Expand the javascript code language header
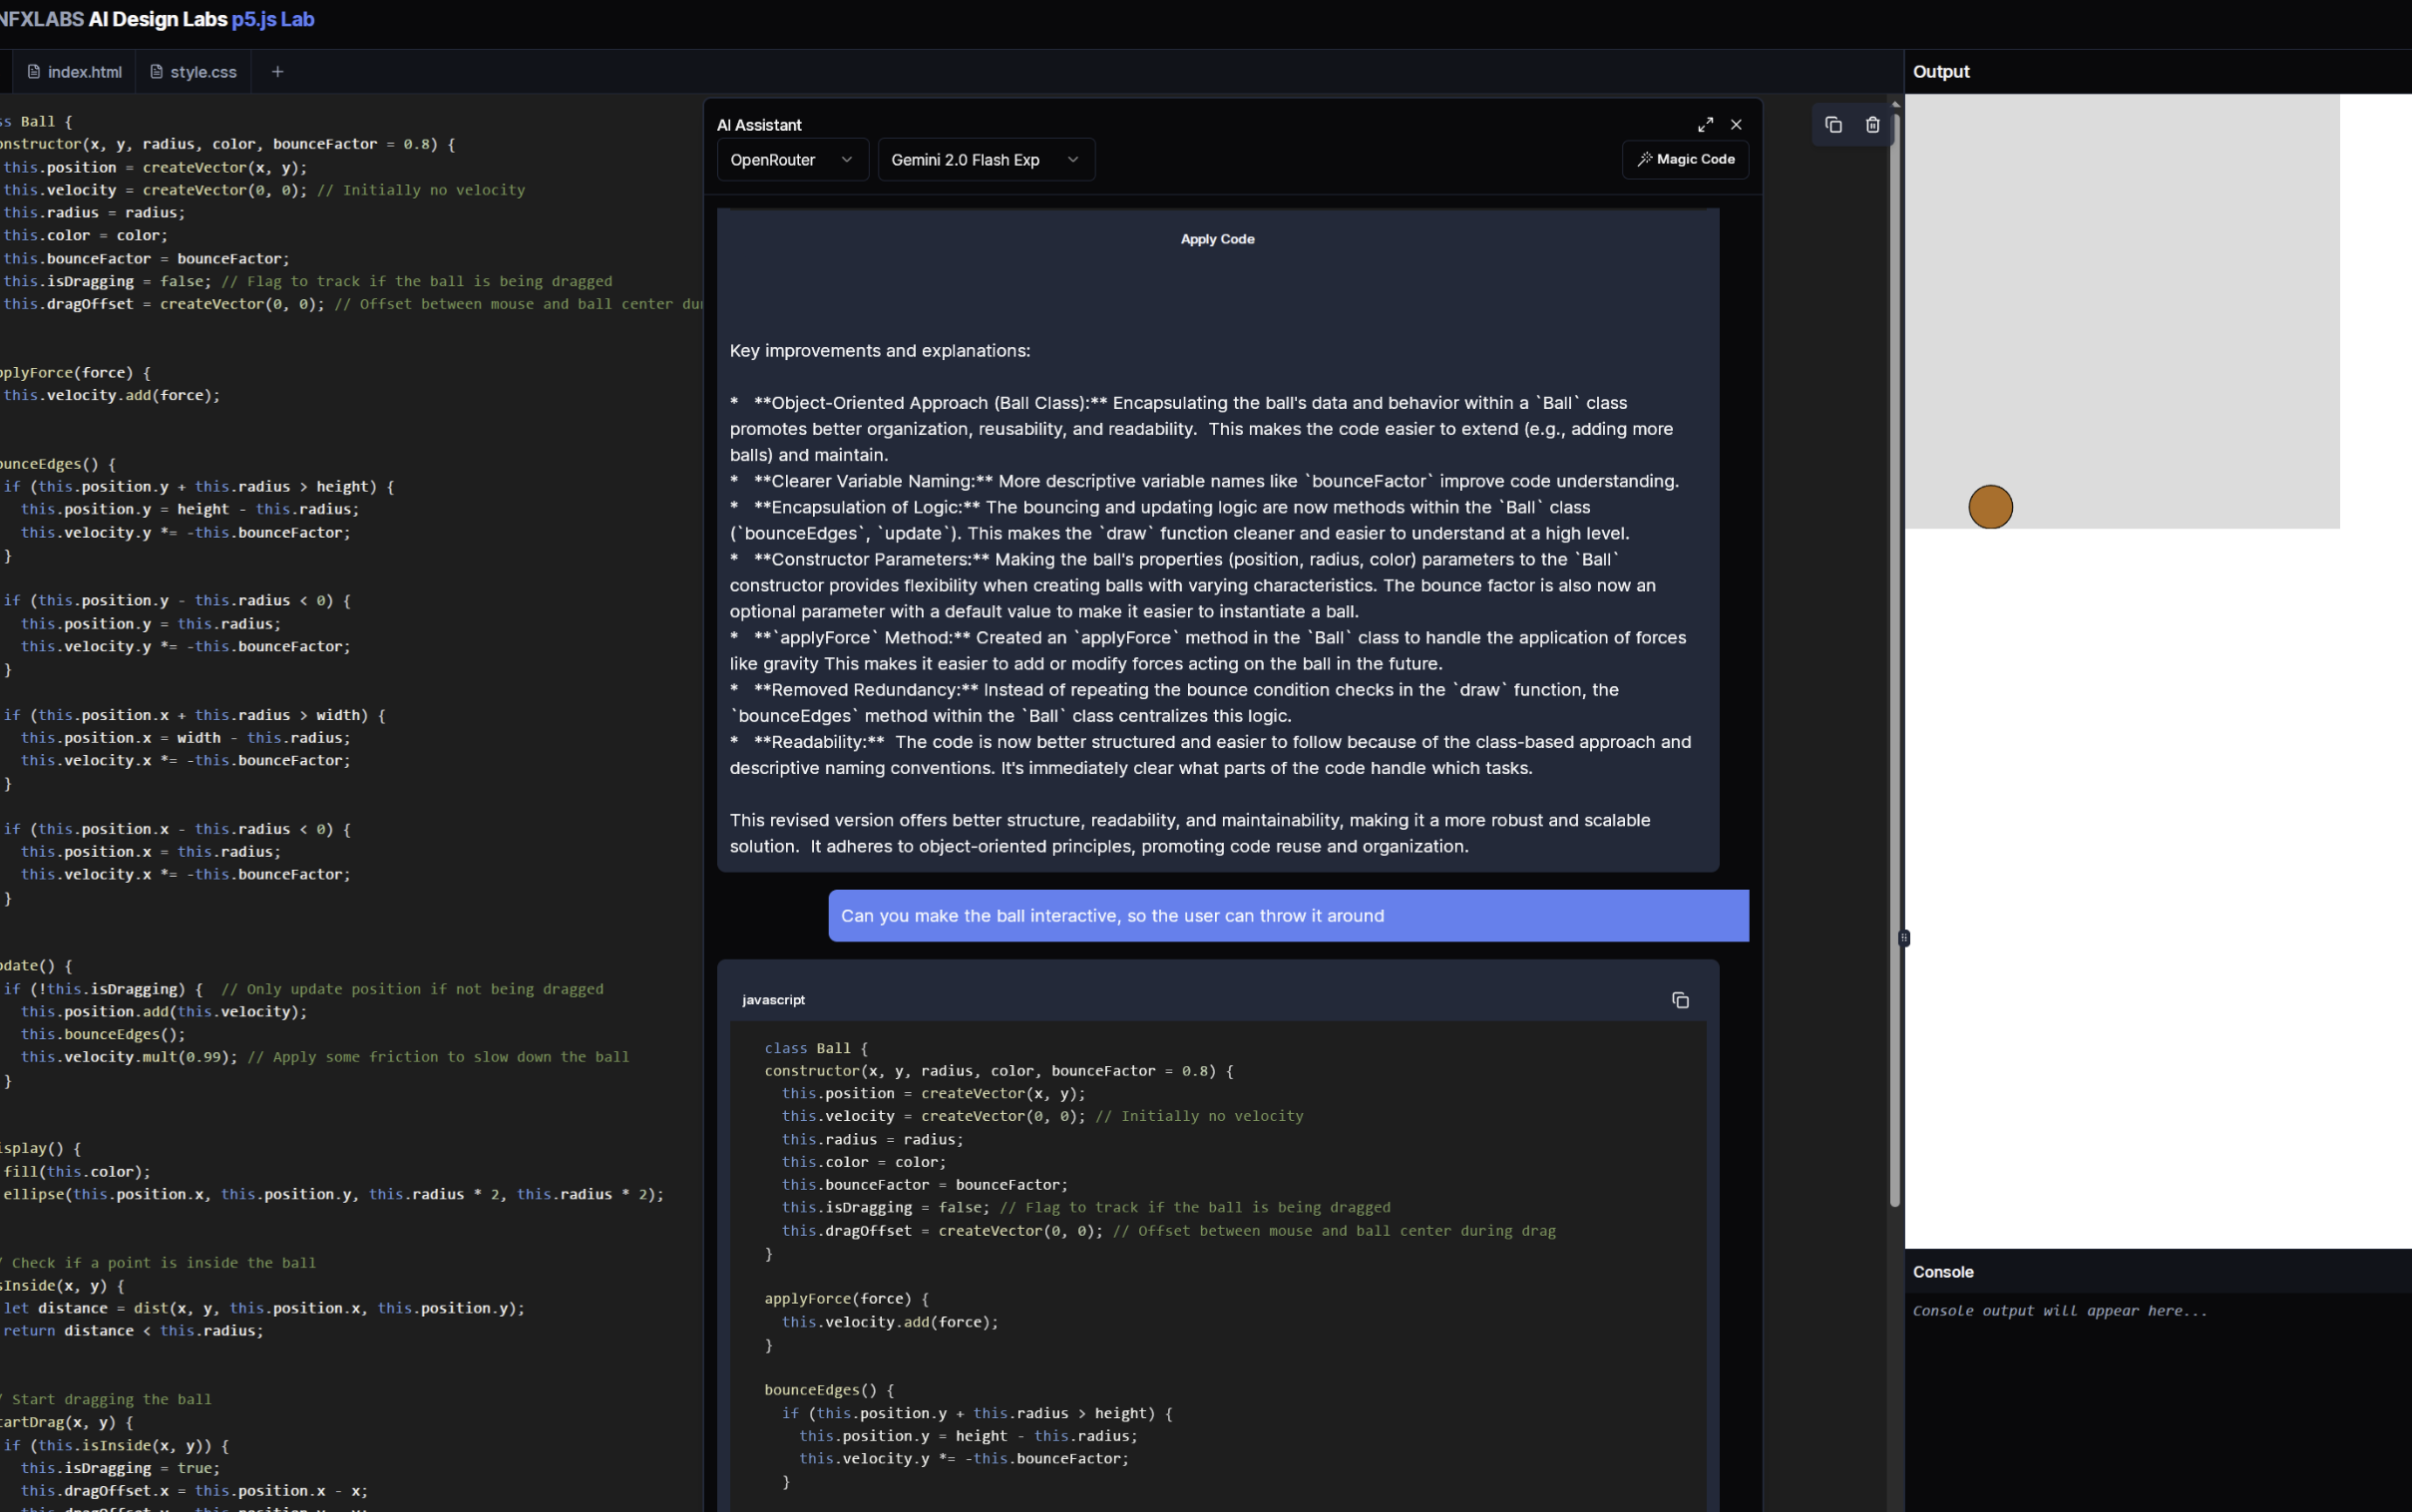Viewport: 2412px width, 1512px height. click(x=772, y=999)
